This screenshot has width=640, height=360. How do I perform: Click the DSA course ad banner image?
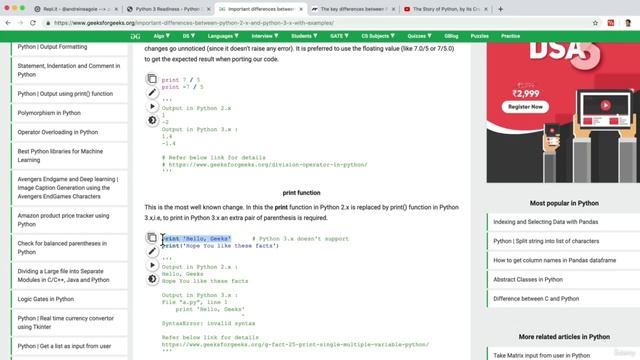[563, 112]
